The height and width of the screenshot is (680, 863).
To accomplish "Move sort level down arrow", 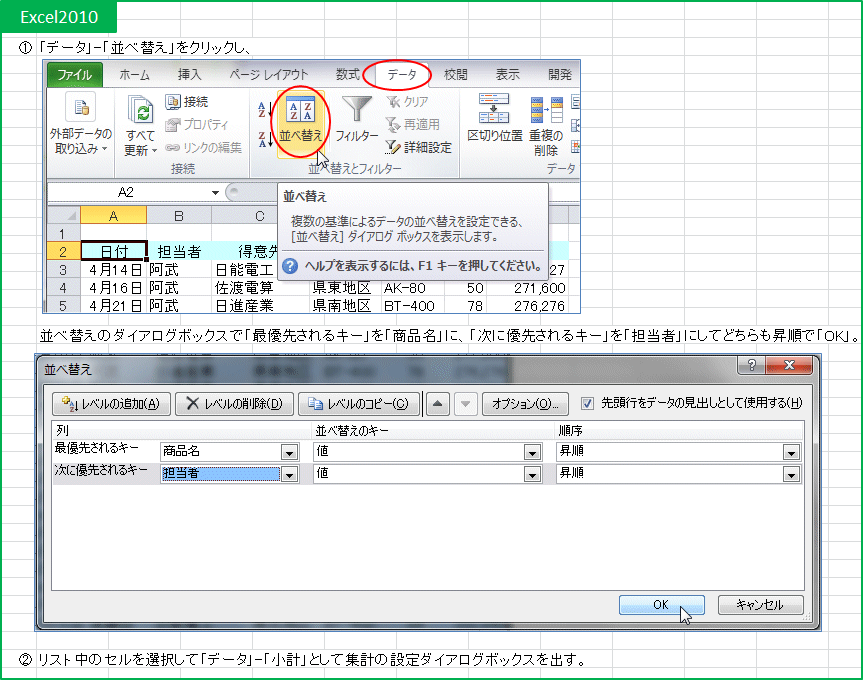I will coord(466,404).
